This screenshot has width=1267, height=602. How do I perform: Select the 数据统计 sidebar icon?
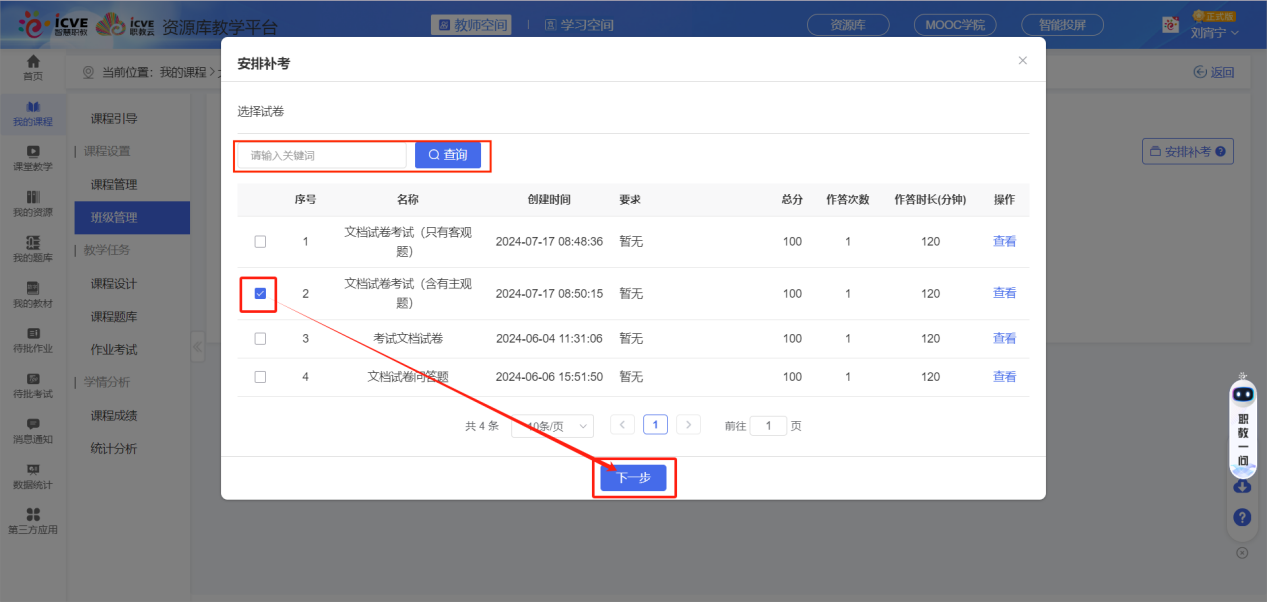tap(33, 475)
